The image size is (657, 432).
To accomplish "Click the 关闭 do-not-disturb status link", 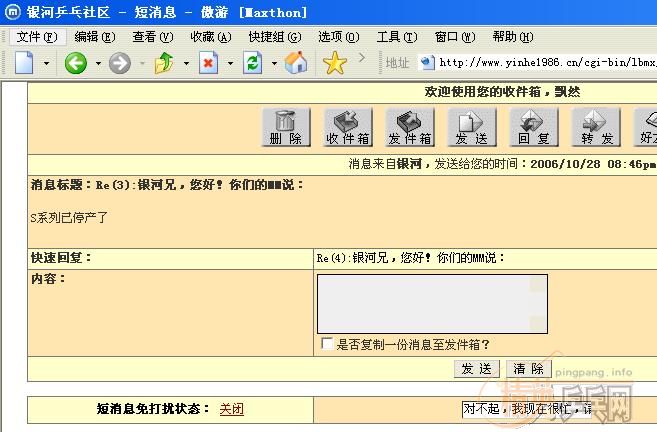I will [x=231, y=409].
